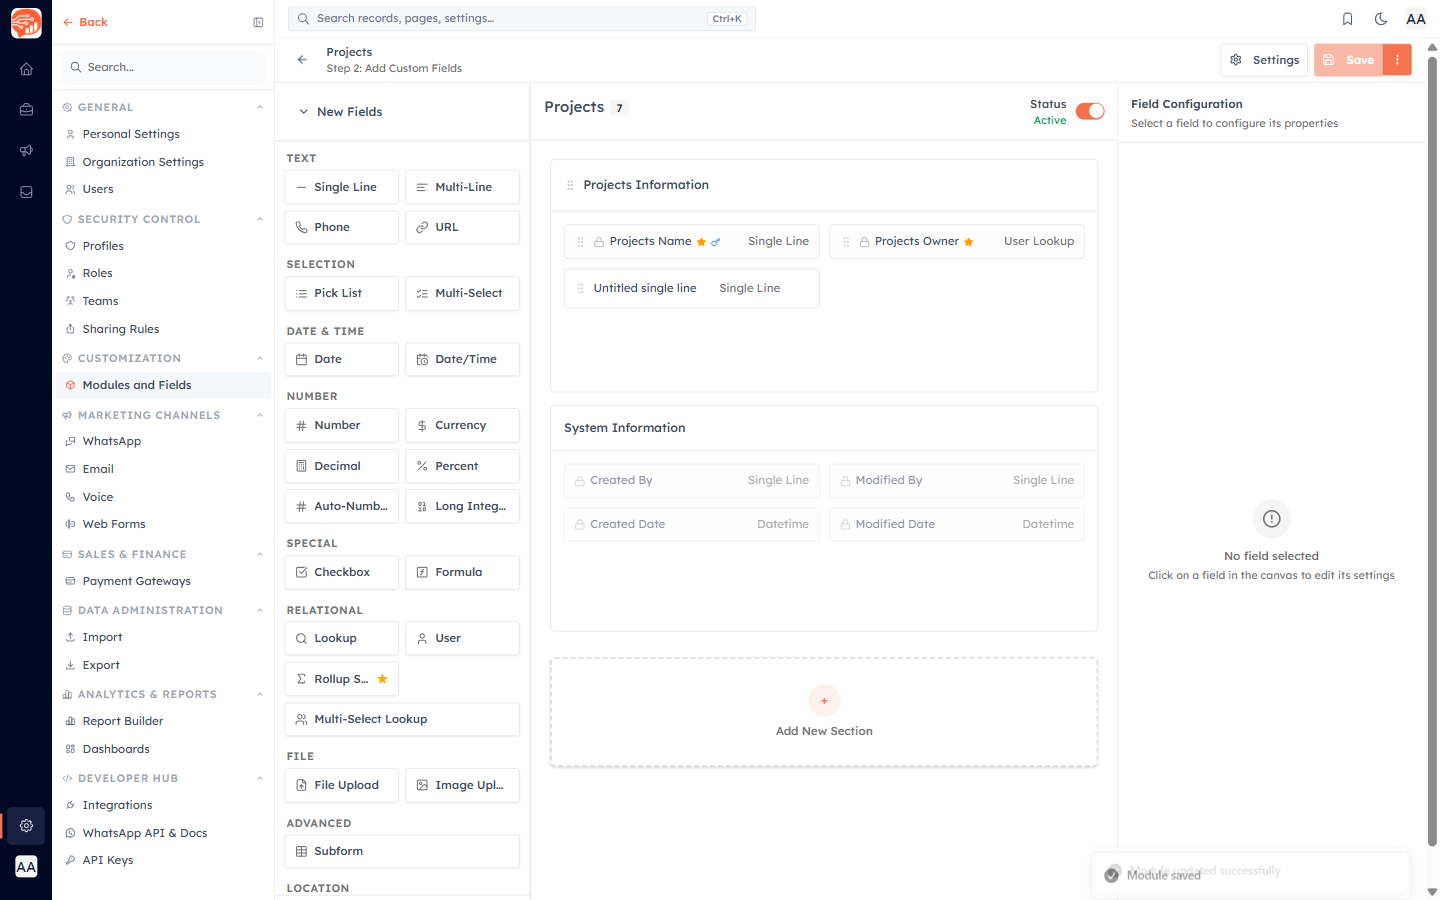Add a Date field
This screenshot has width=1440, height=900.
[342, 359]
